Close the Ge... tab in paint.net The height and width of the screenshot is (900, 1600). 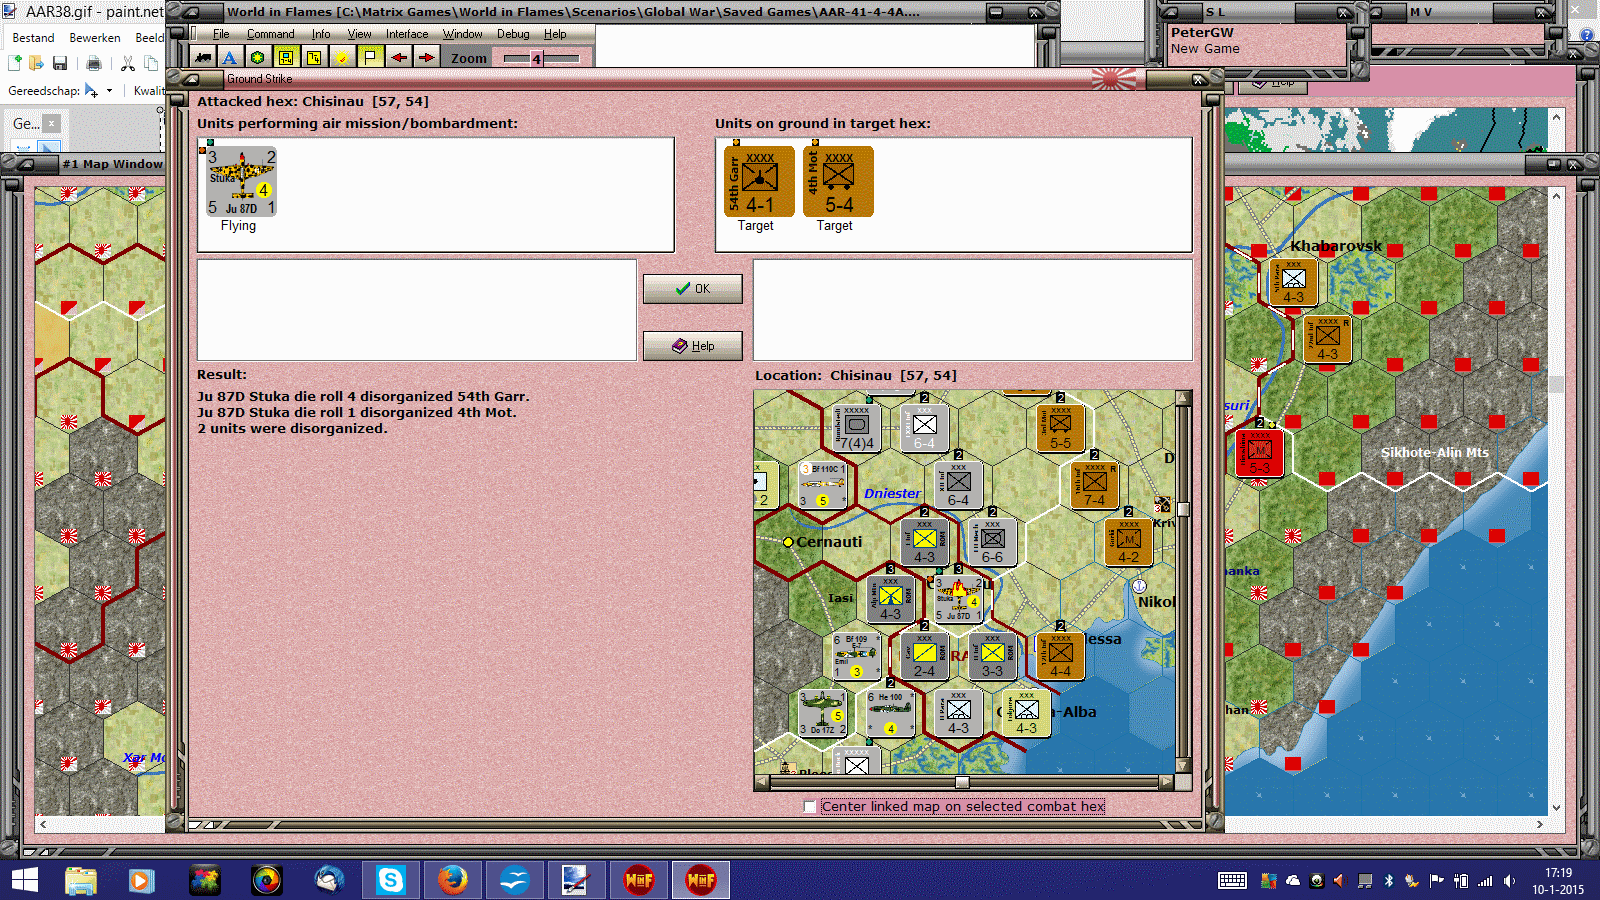point(51,123)
